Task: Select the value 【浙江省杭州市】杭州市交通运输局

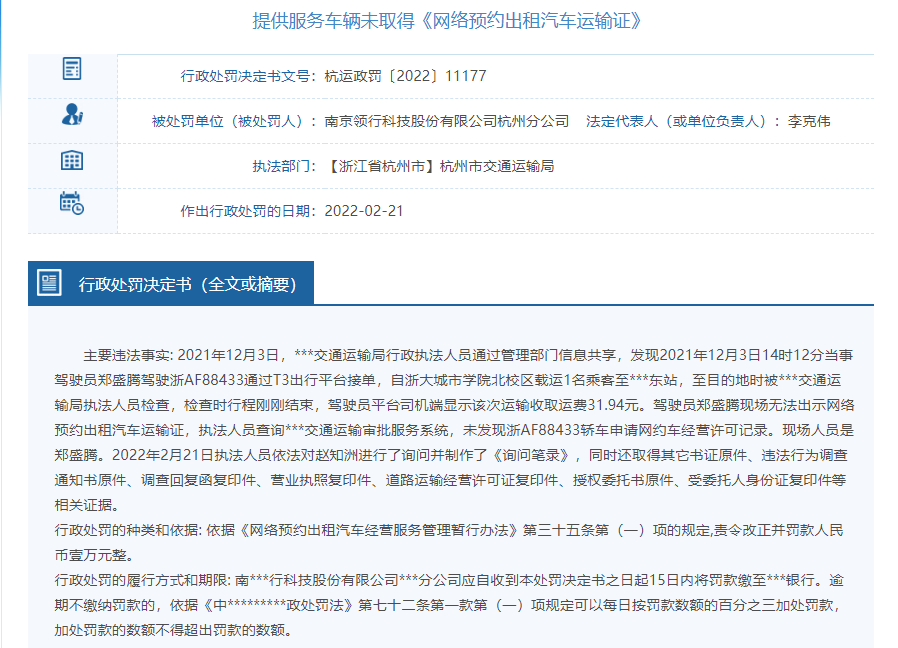Action: pos(439,167)
